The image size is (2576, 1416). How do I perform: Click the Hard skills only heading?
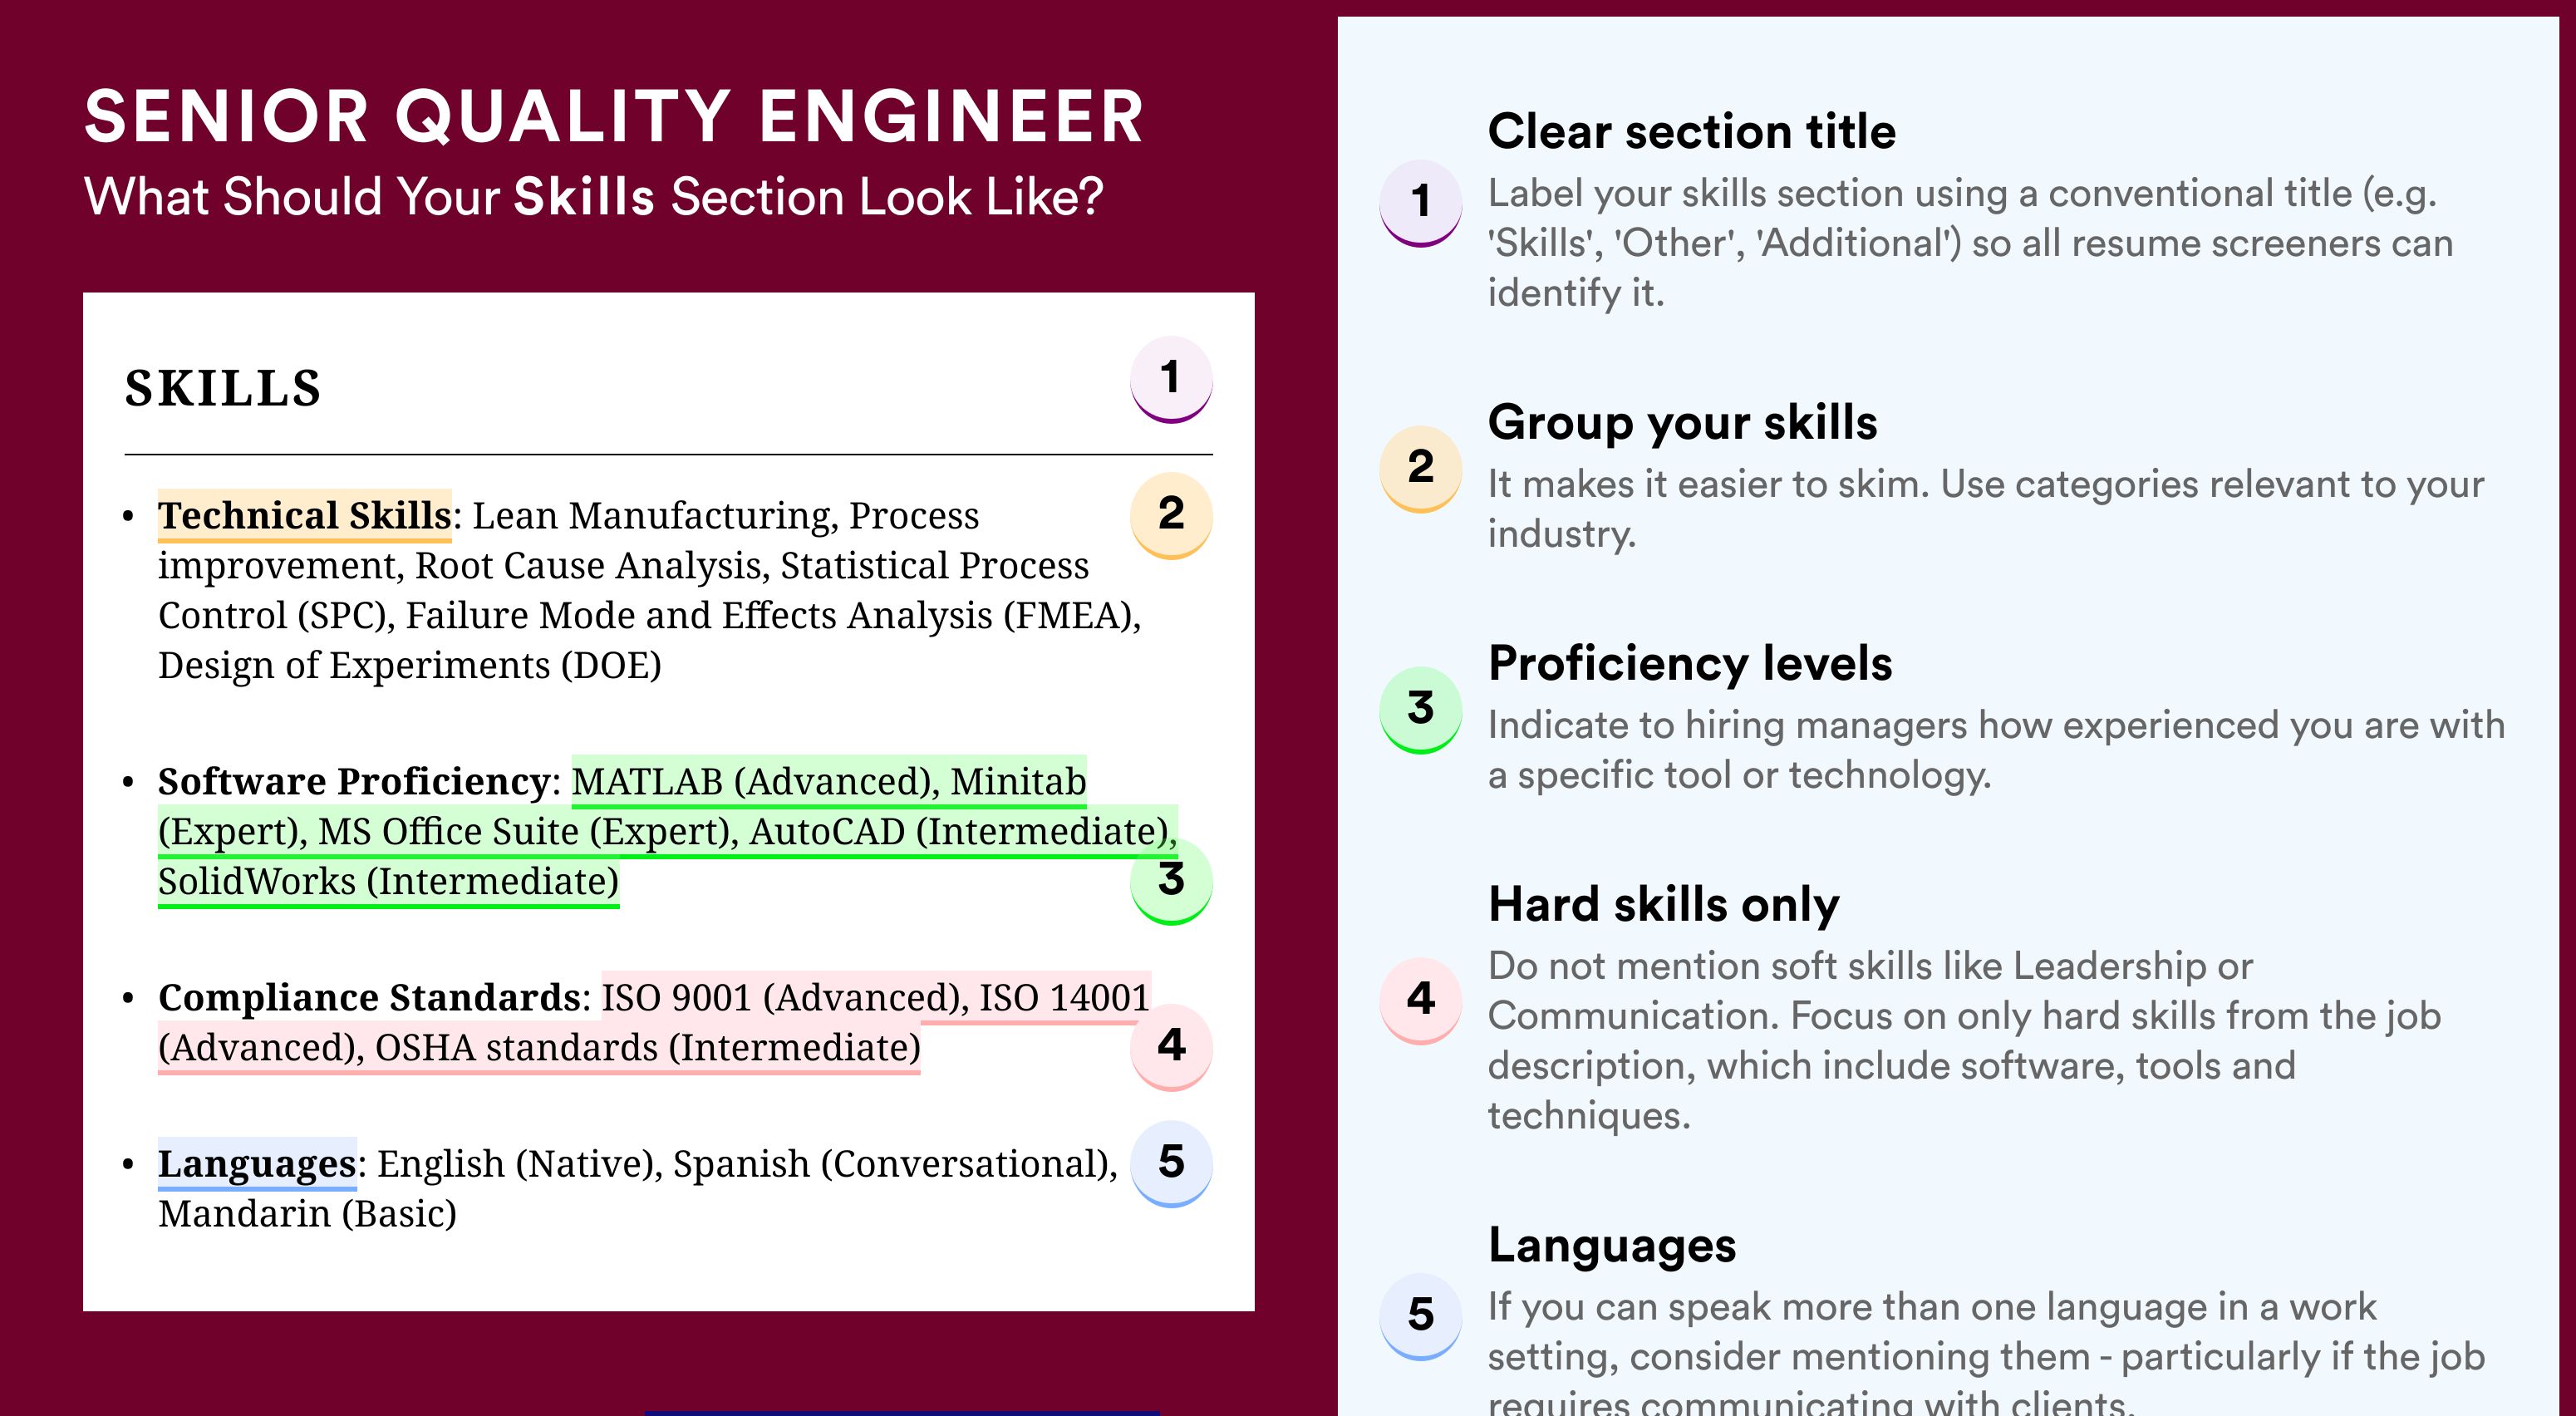(1664, 904)
